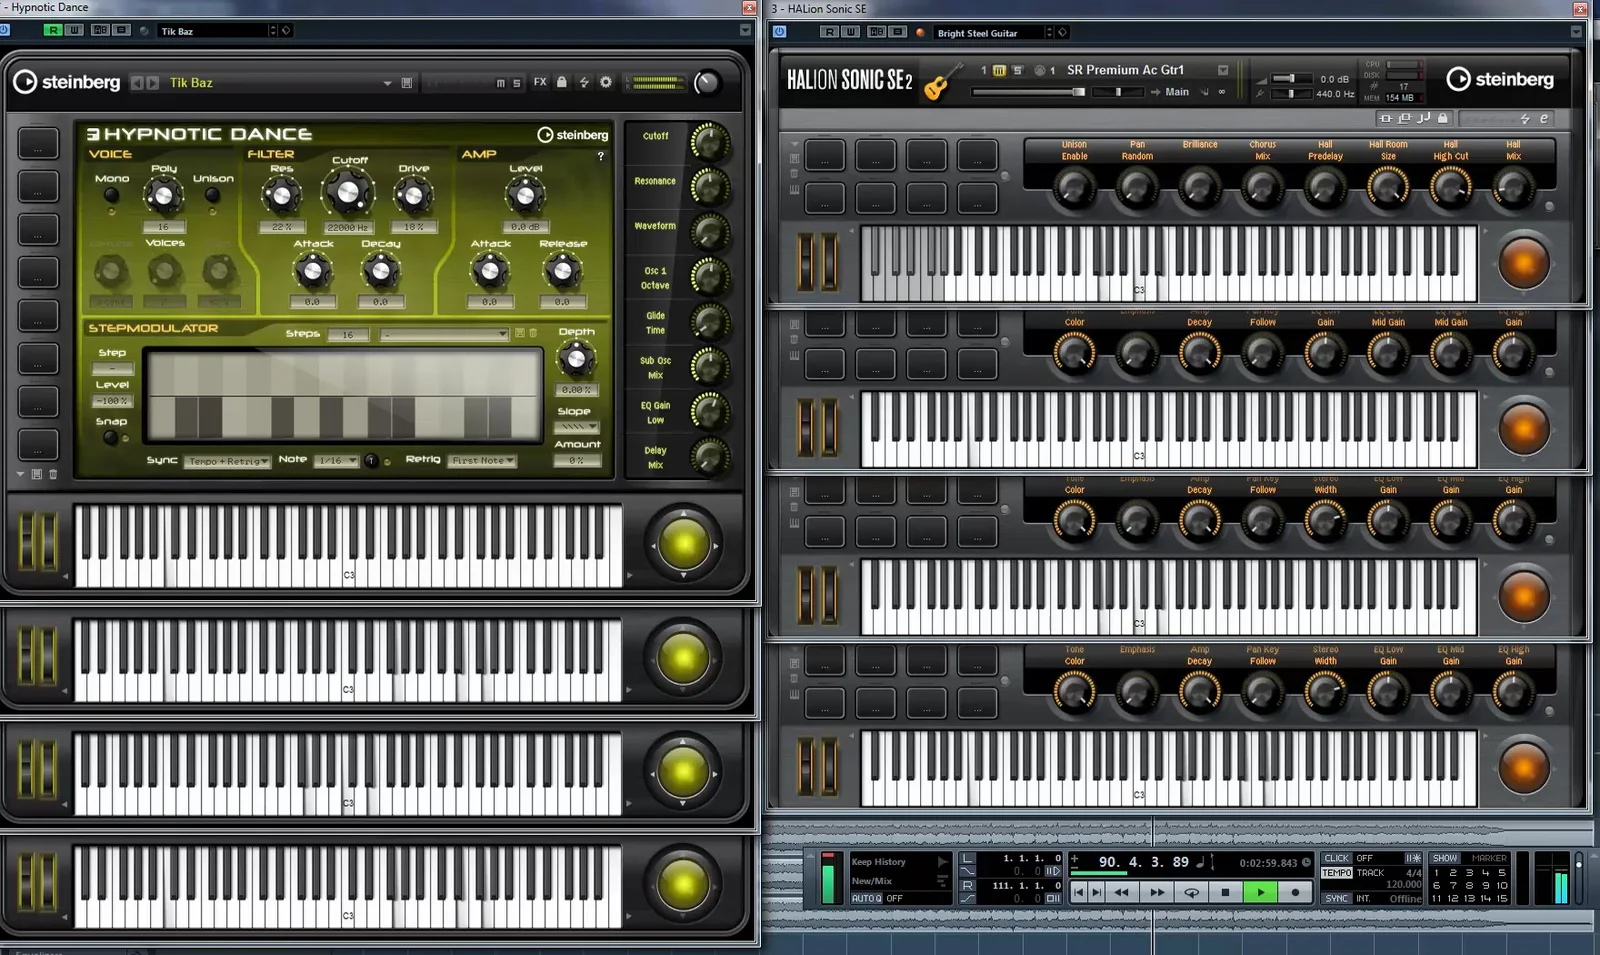Go to previous preset arrow in Hypnotic Dance
The image size is (1600, 955).
click(137, 83)
